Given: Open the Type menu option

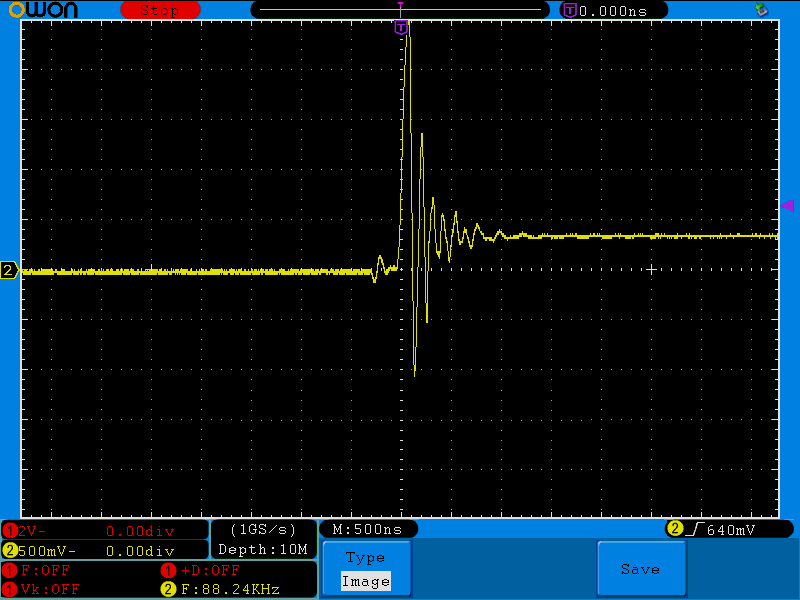Looking at the screenshot, I should 365,557.
